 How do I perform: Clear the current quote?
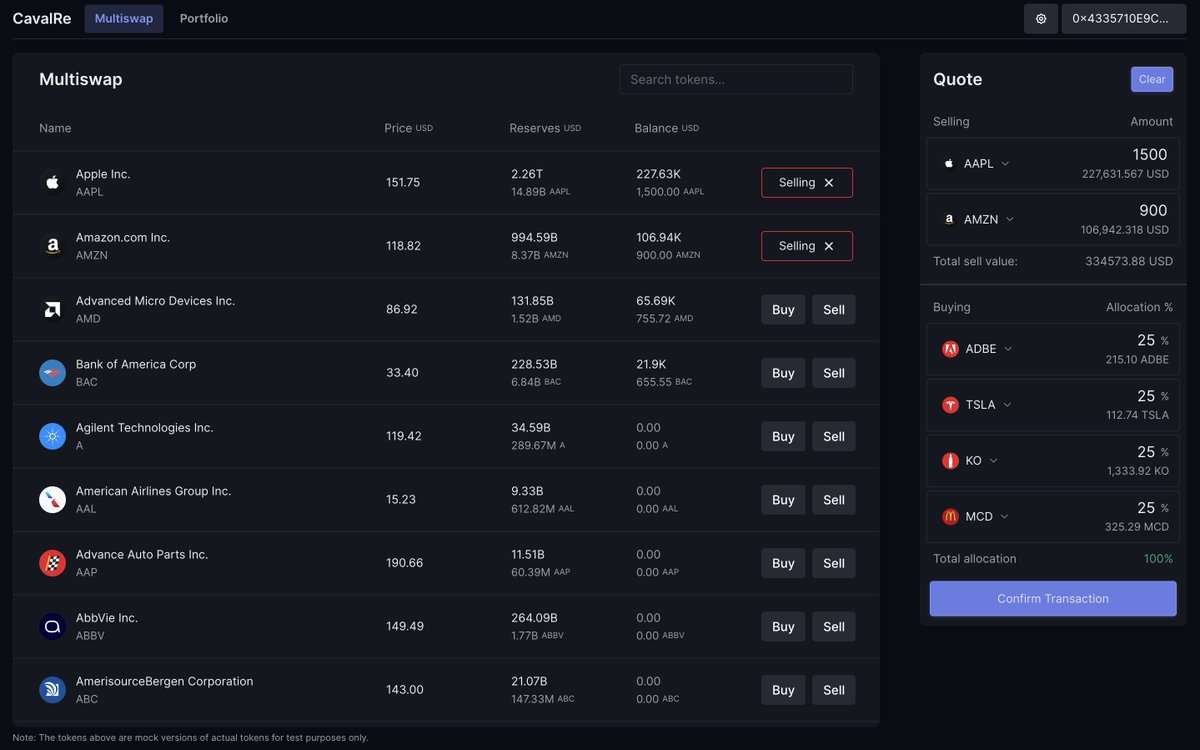pos(1152,78)
